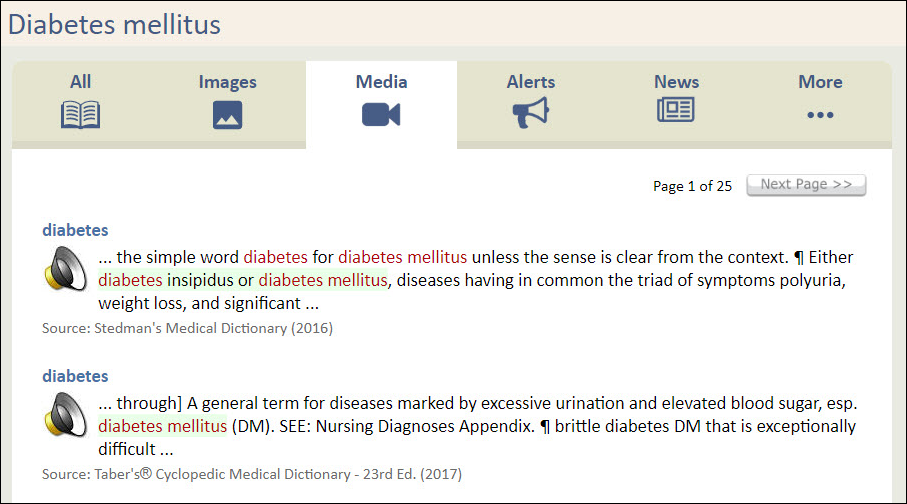Image resolution: width=907 pixels, height=504 pixels.
Task: Click the picture icon under Images
Action: [227, 115]
